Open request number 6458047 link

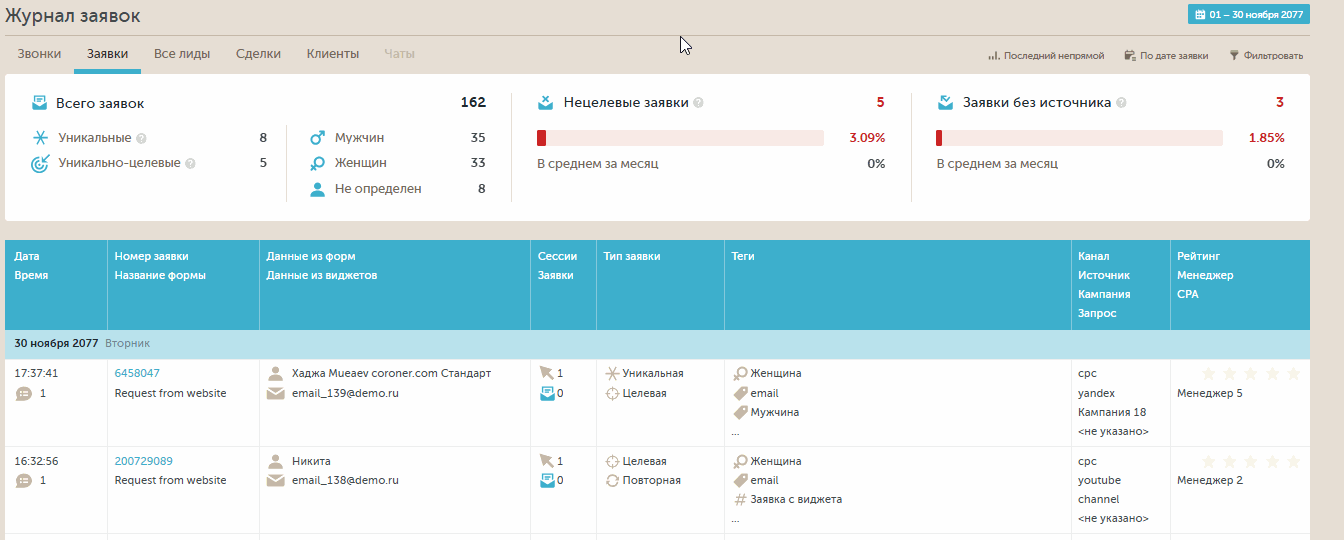click(x=137, y=373)
